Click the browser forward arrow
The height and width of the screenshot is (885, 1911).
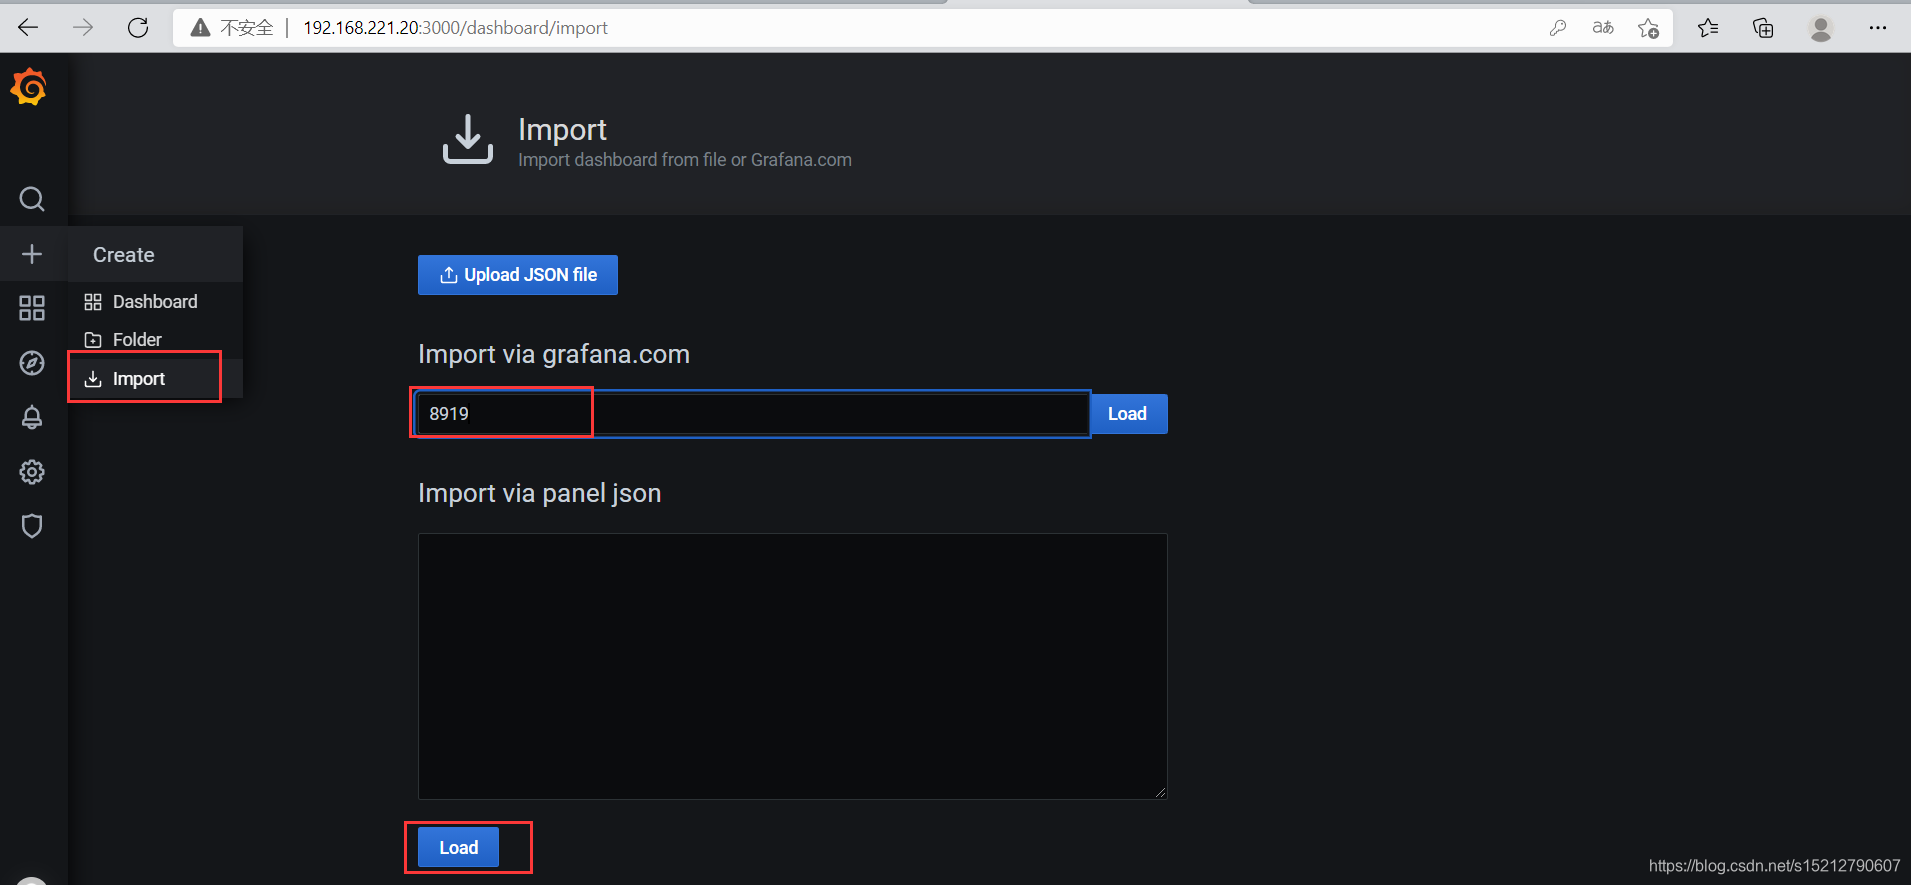pyautogui.click(x=83, y=27)
